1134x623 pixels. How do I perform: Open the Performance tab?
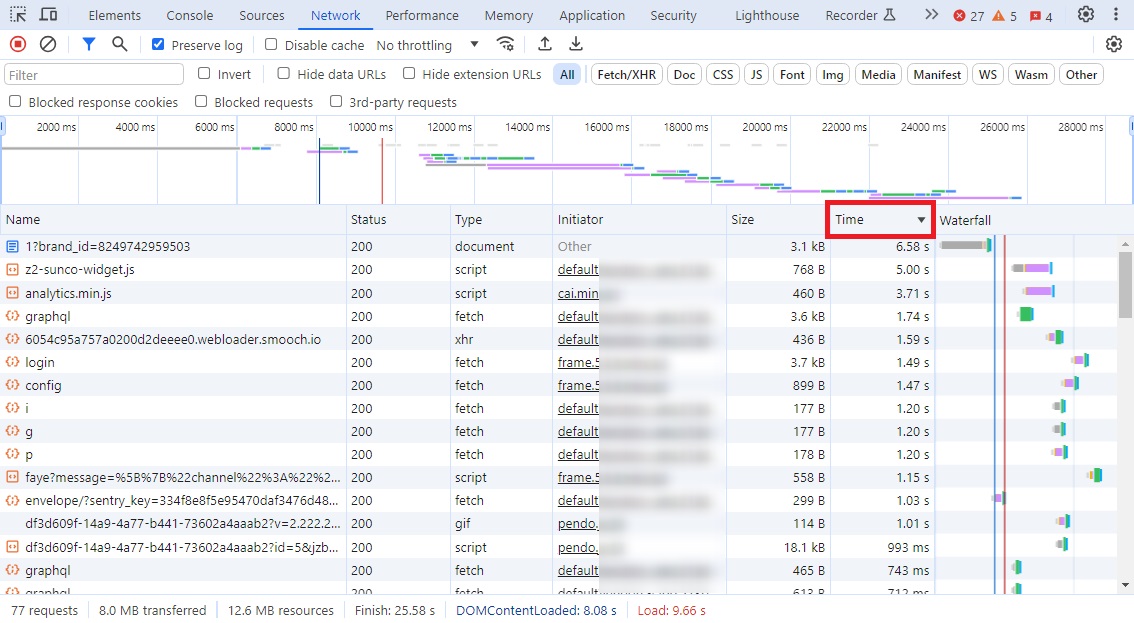pos(421,15)
